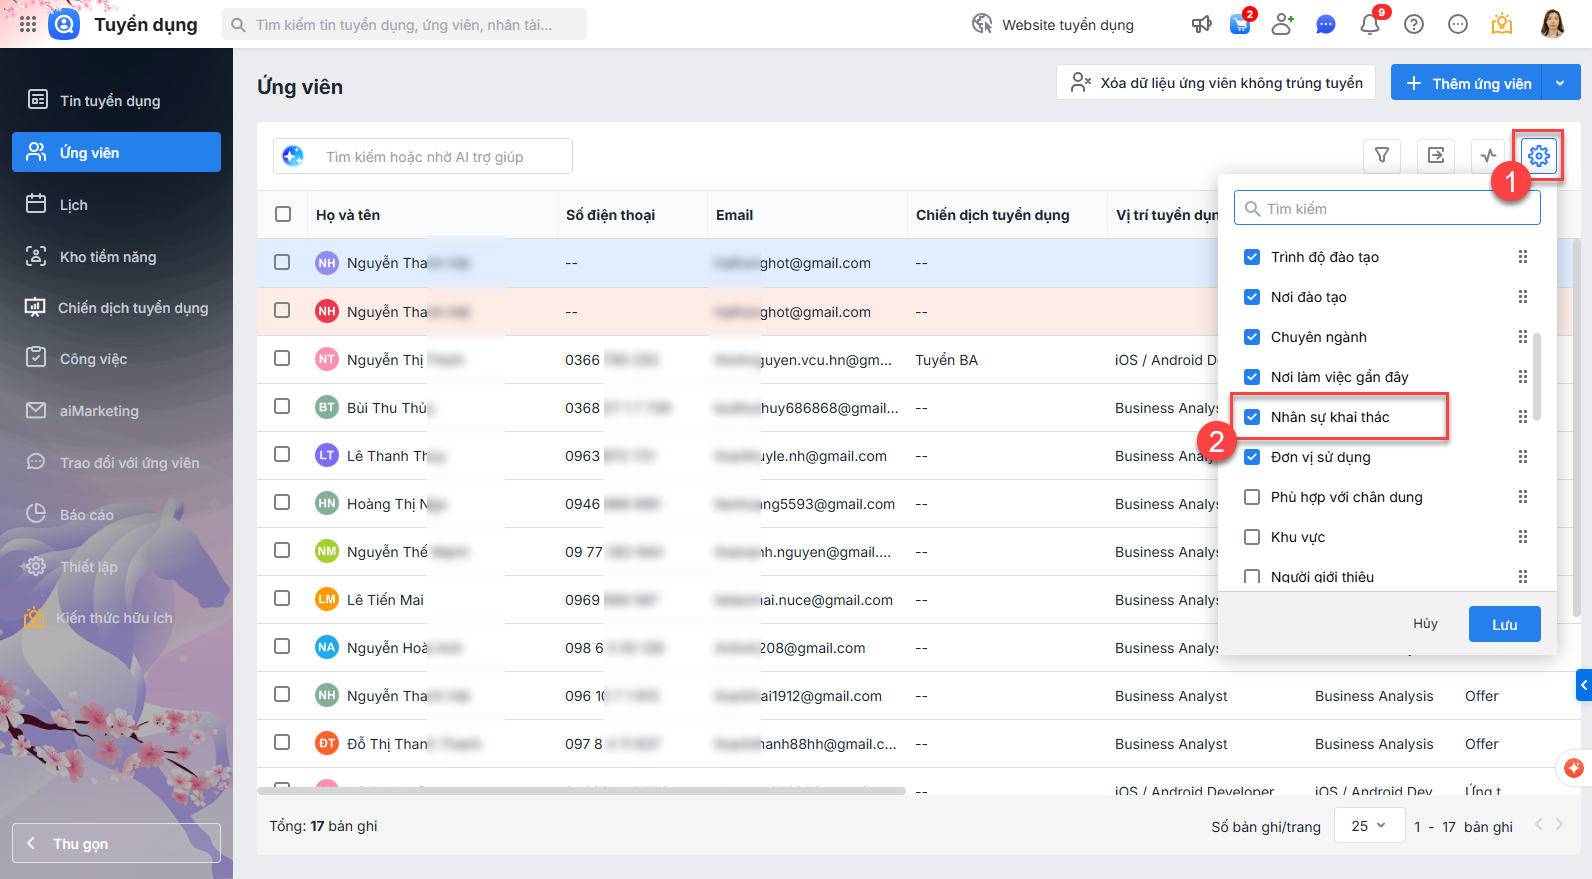
Task: Uncheck Đơn vị sử dụng column
Action: (x=1252, y=457)
